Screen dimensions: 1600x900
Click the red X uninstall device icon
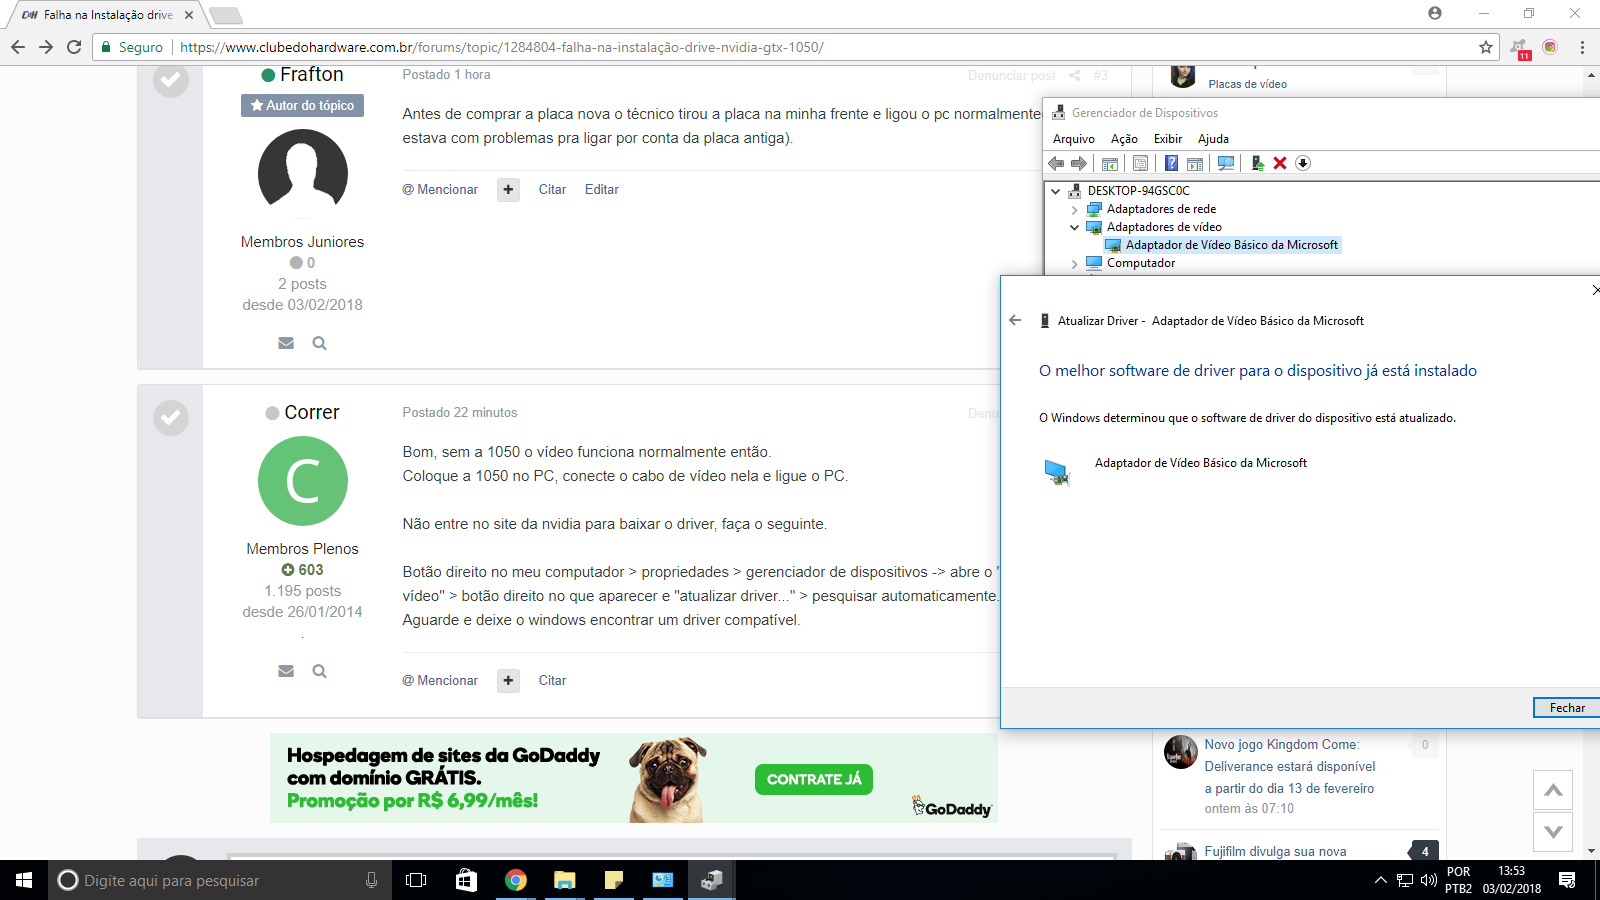point(1280,163)
